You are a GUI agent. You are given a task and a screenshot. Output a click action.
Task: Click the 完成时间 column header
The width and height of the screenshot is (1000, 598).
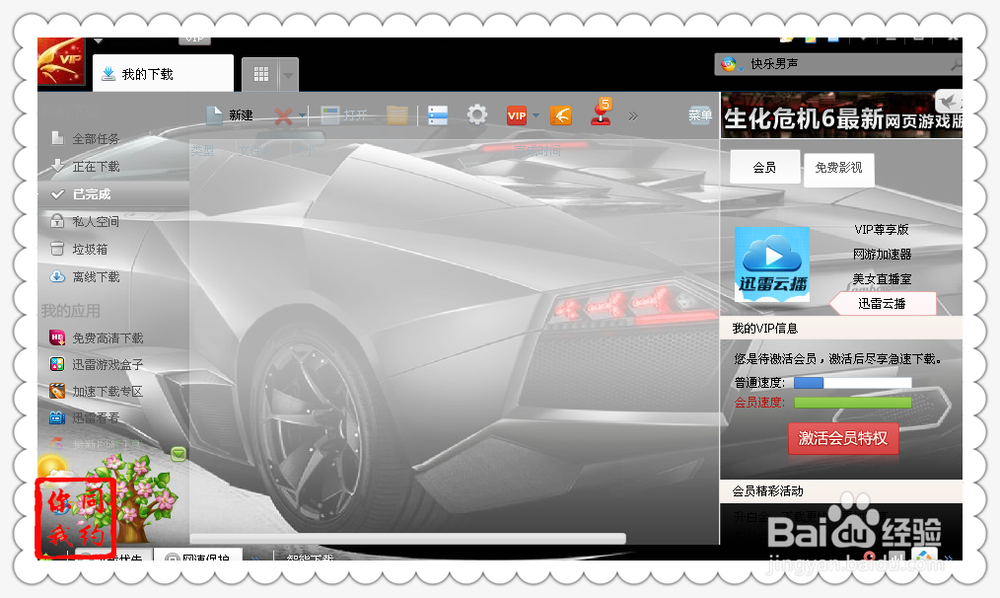coord(538,150)
